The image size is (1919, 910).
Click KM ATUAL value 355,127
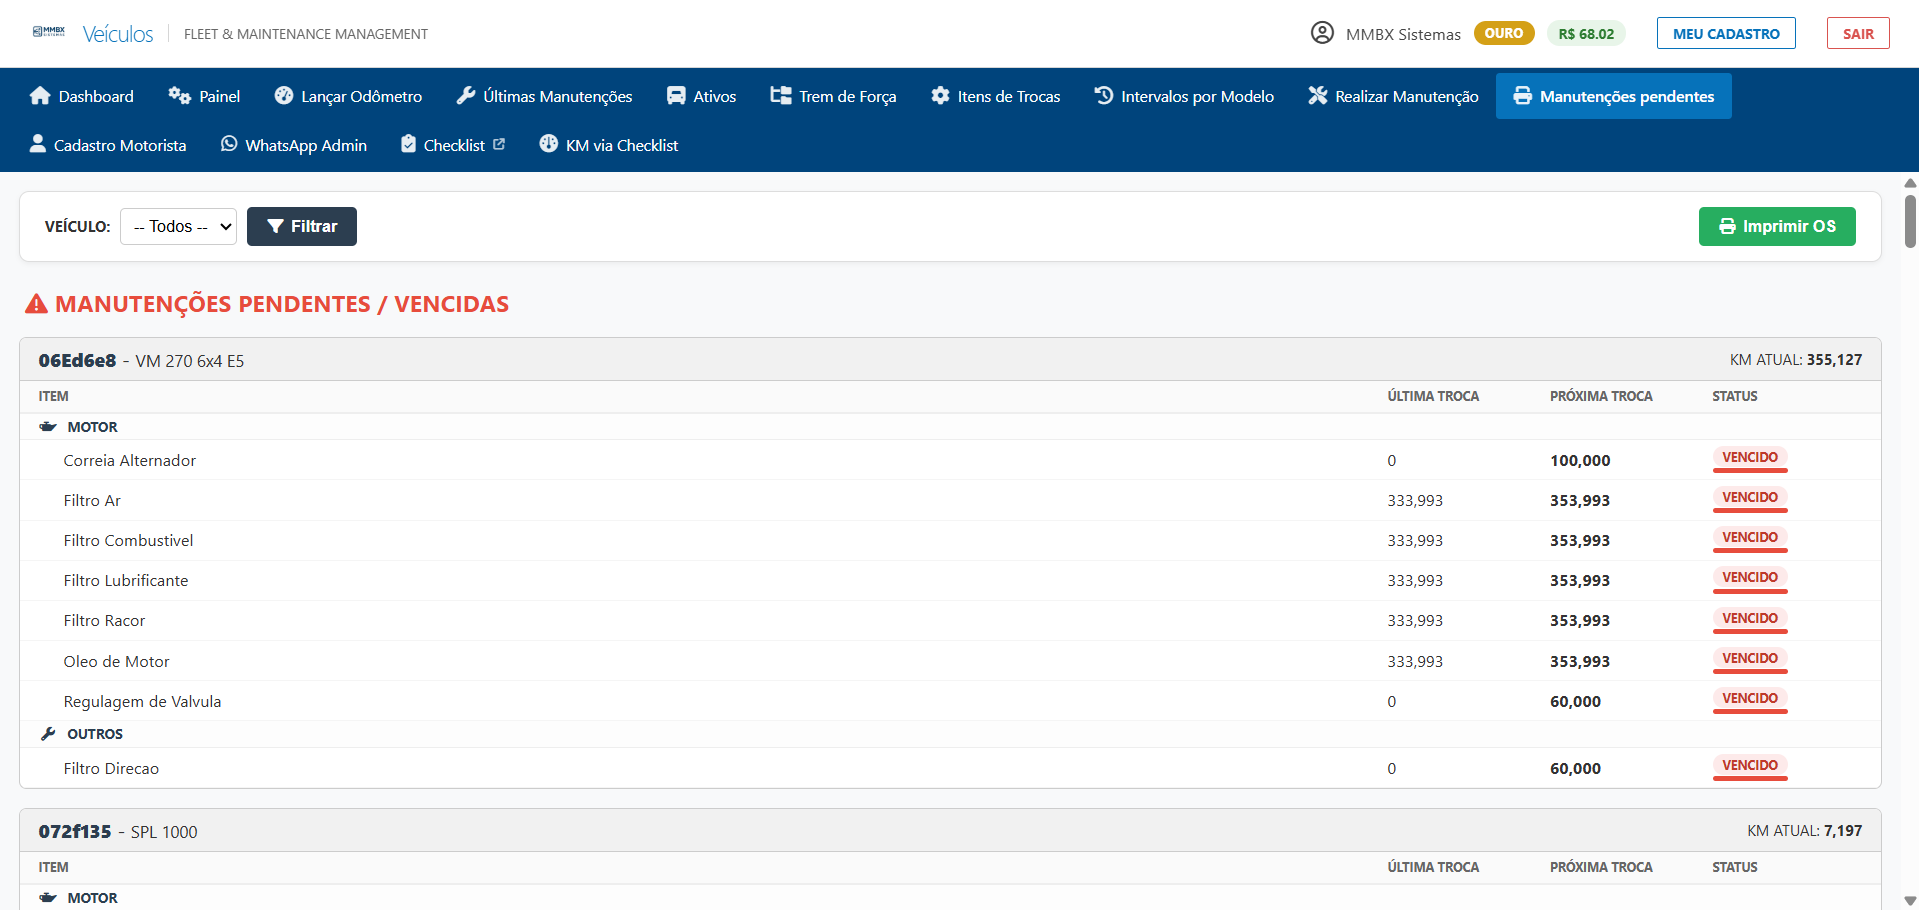tap(1834, 359)
